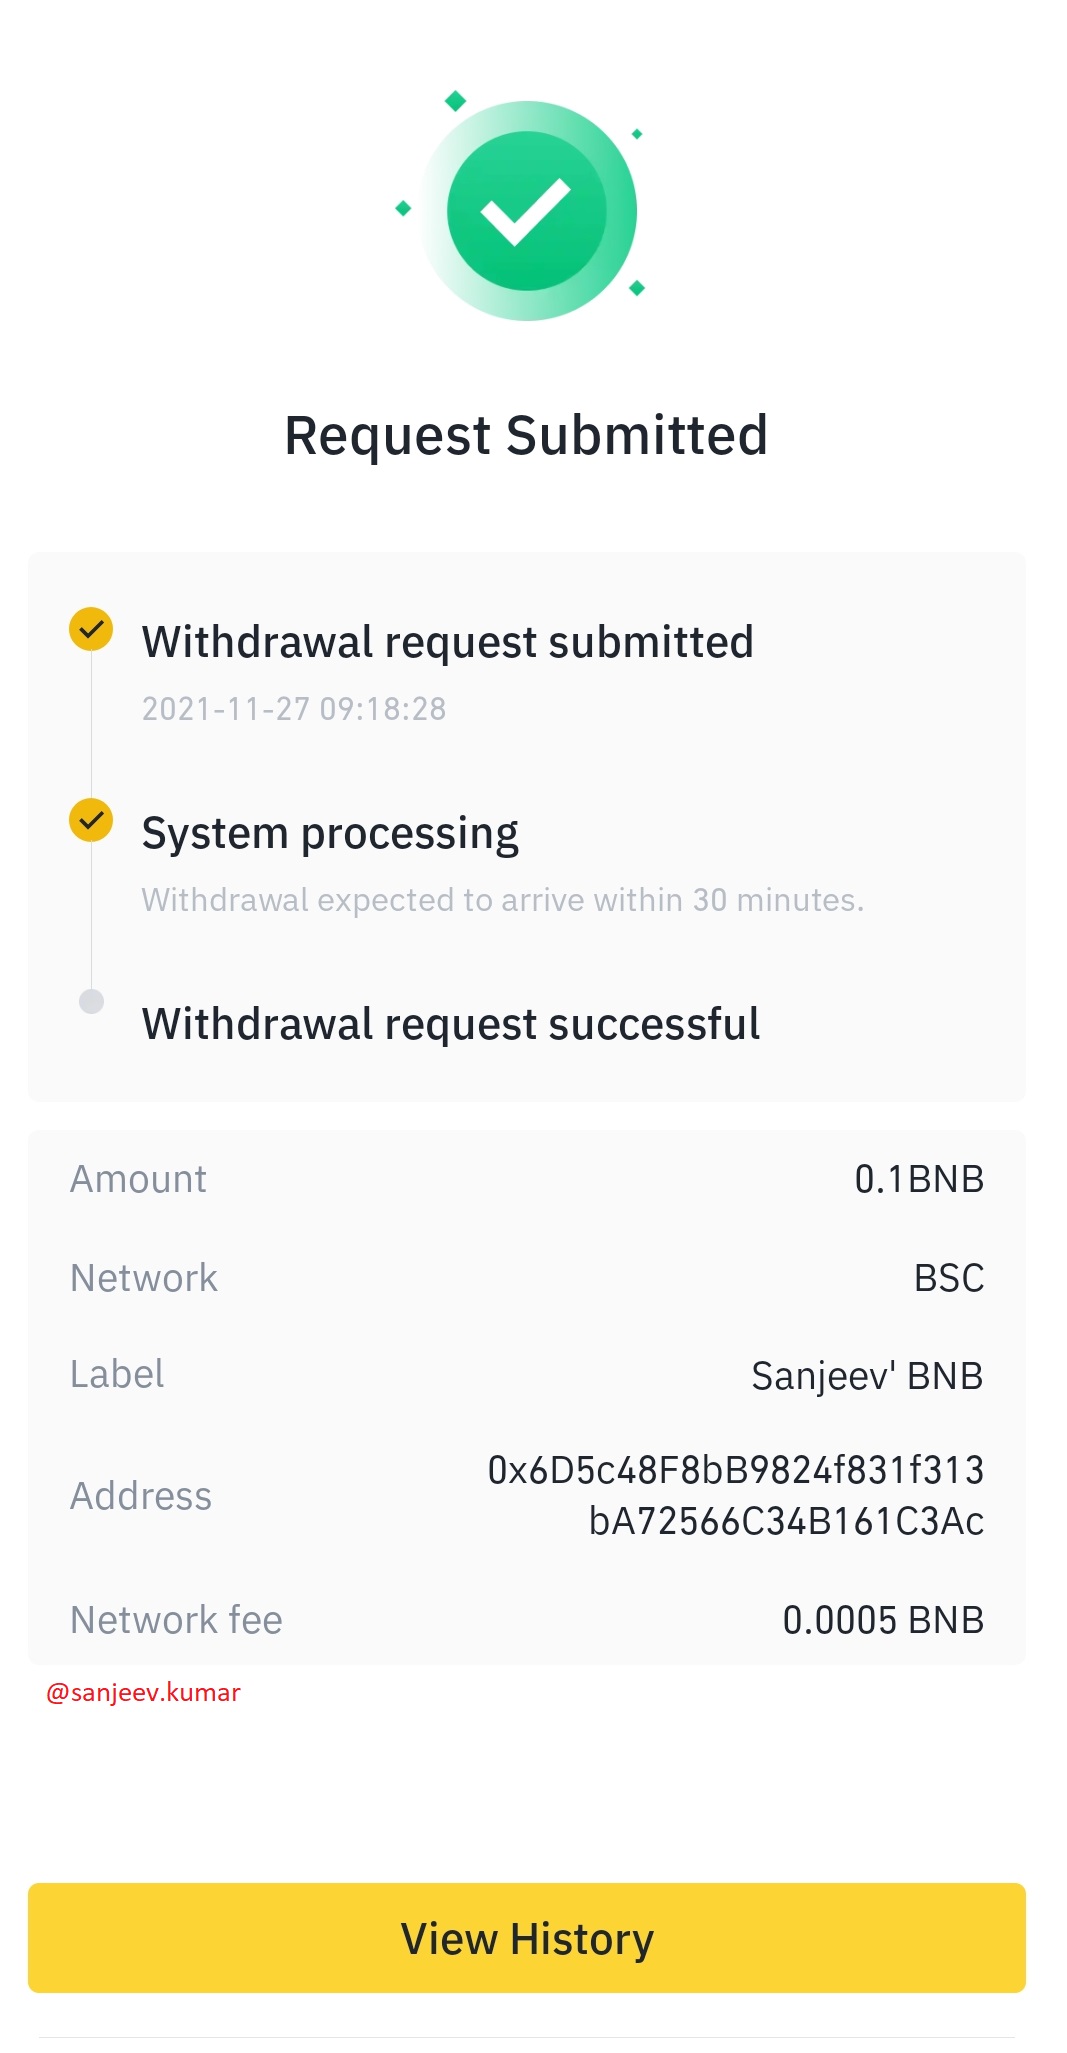Tap the timestamp 2021-11-27 09:18:28
Viewport: 1067px width, 2053px height.
coord(294,709)
